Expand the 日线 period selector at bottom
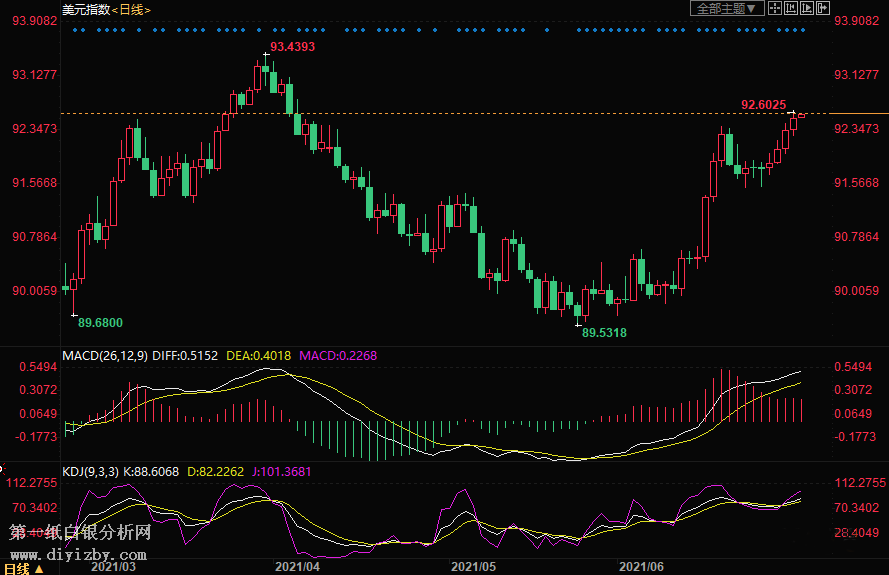 coord(22,568)
